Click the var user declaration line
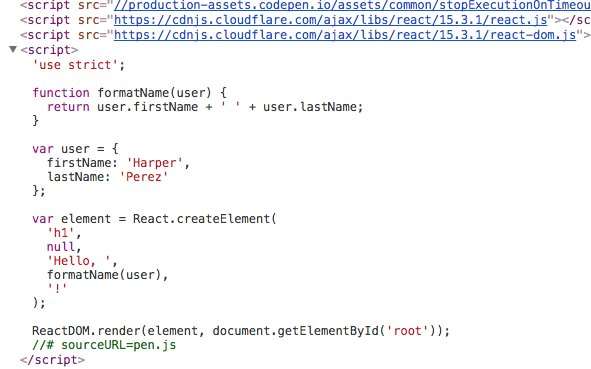591x369 pixels. [75, 149]
